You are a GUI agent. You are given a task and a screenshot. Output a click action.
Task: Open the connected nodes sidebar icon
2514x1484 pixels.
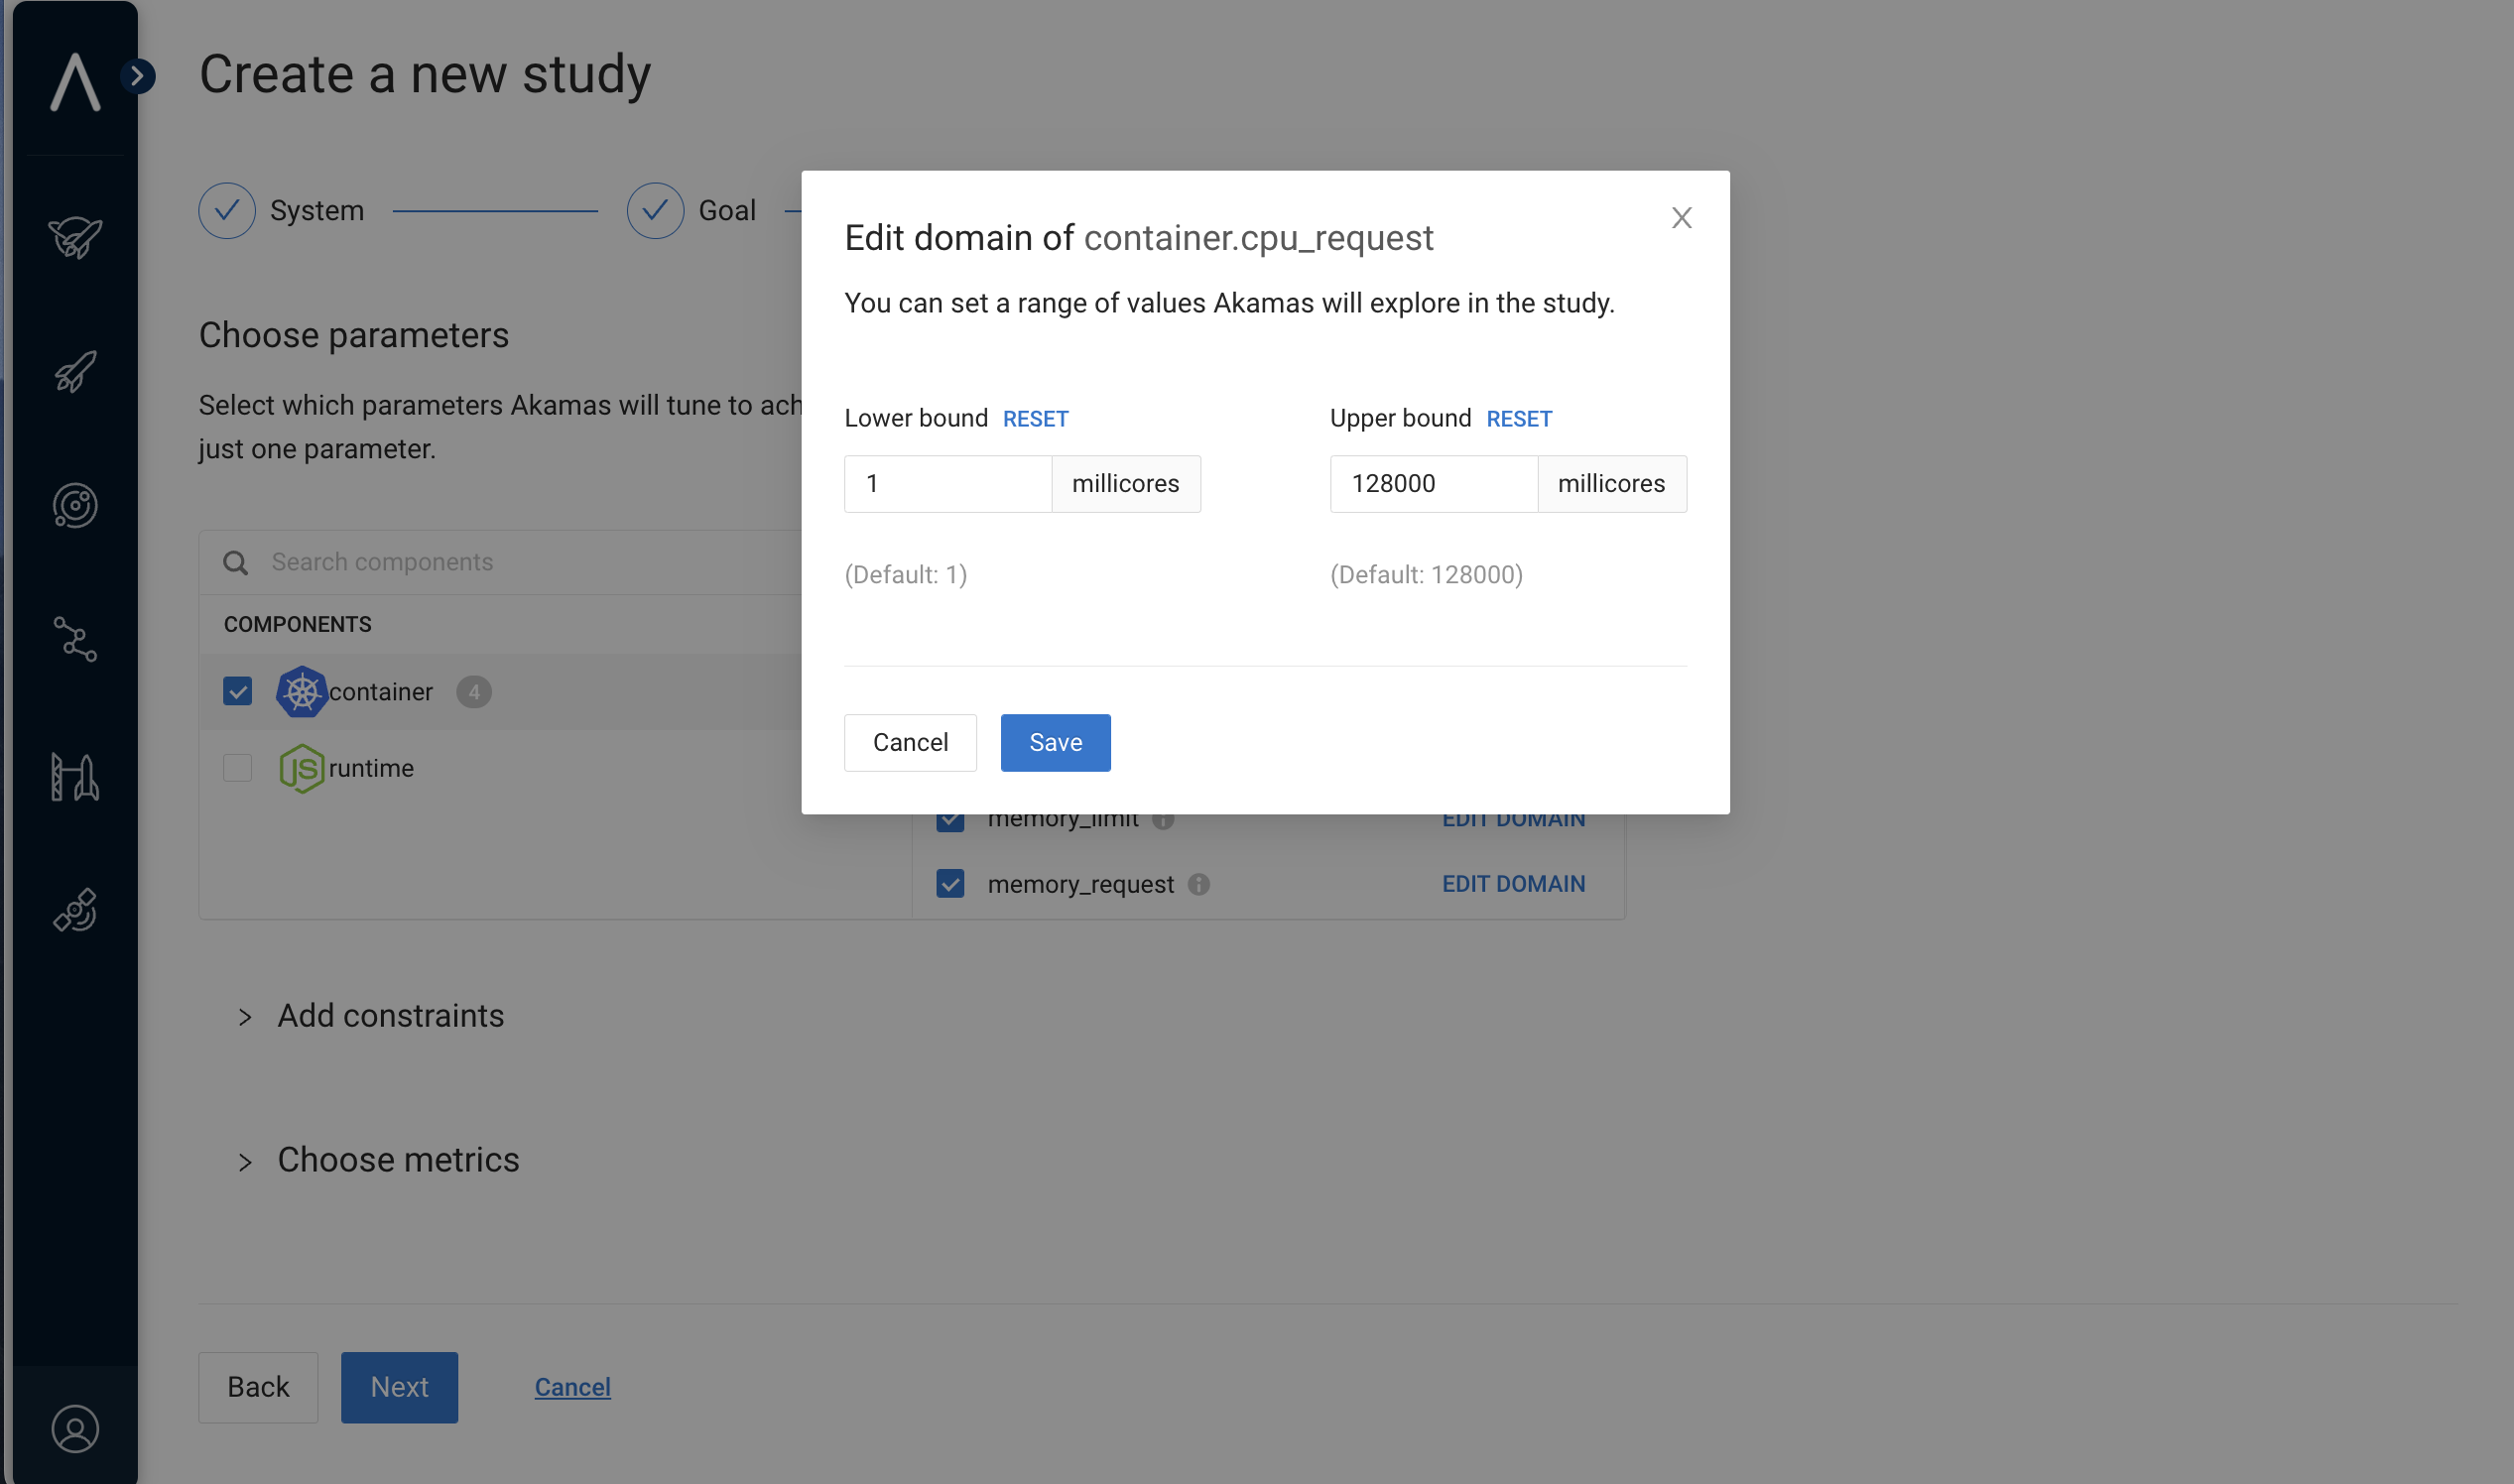(x=75, y=639)
